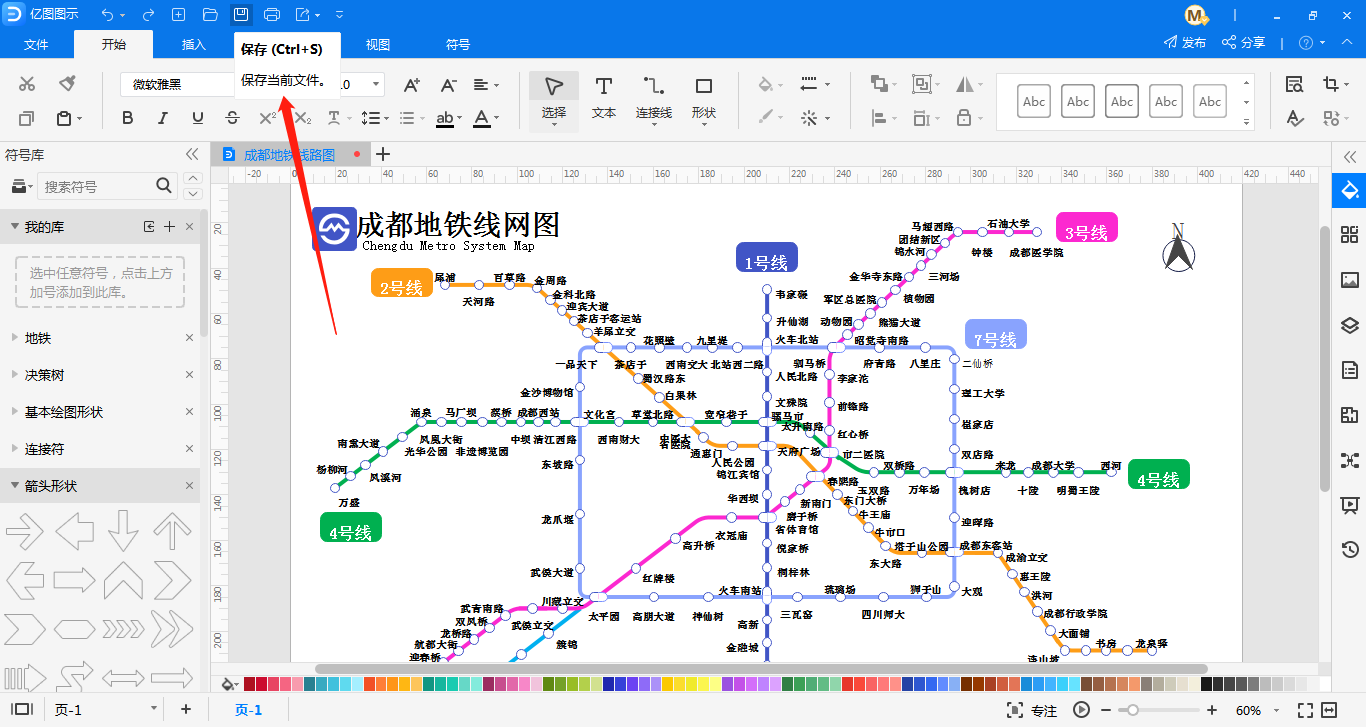Click the 页-1 page tab
Image resolution: width=1366 pixels, height=727 pixels.
click(x=248, y=710)
